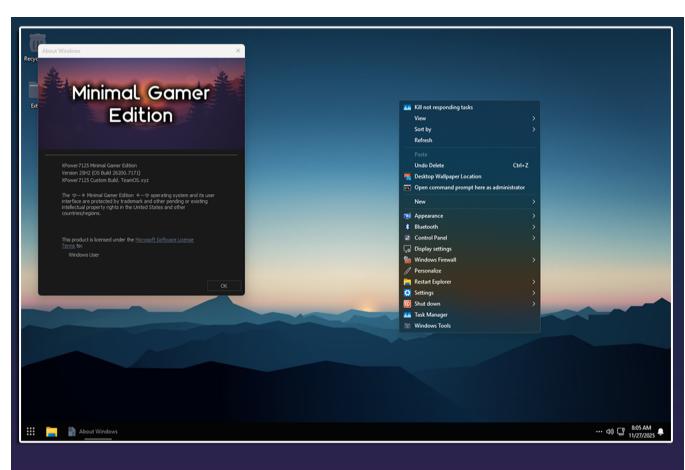Click the Personalize brush icon
The width and height of the screenshot is (685, 470).
coord(407,271)
